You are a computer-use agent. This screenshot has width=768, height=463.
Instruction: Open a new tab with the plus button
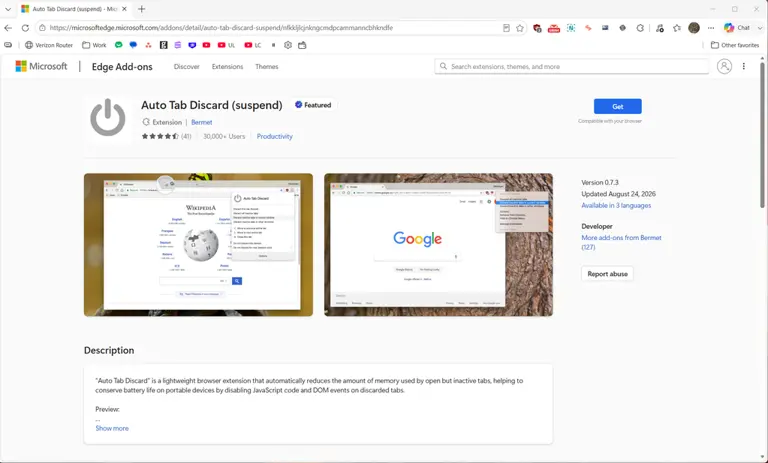pyautogui.click(x=142, y=9)
